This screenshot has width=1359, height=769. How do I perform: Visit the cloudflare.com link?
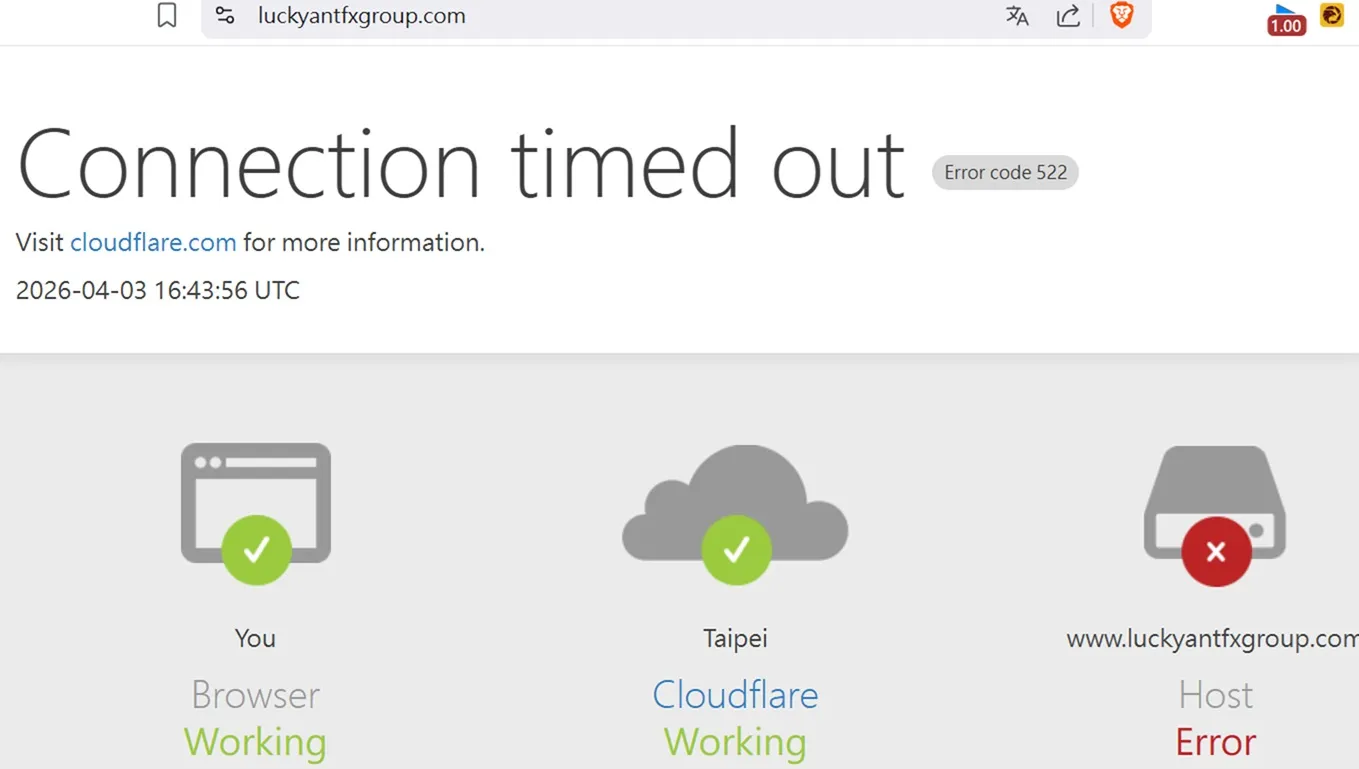tap(153, 242)
